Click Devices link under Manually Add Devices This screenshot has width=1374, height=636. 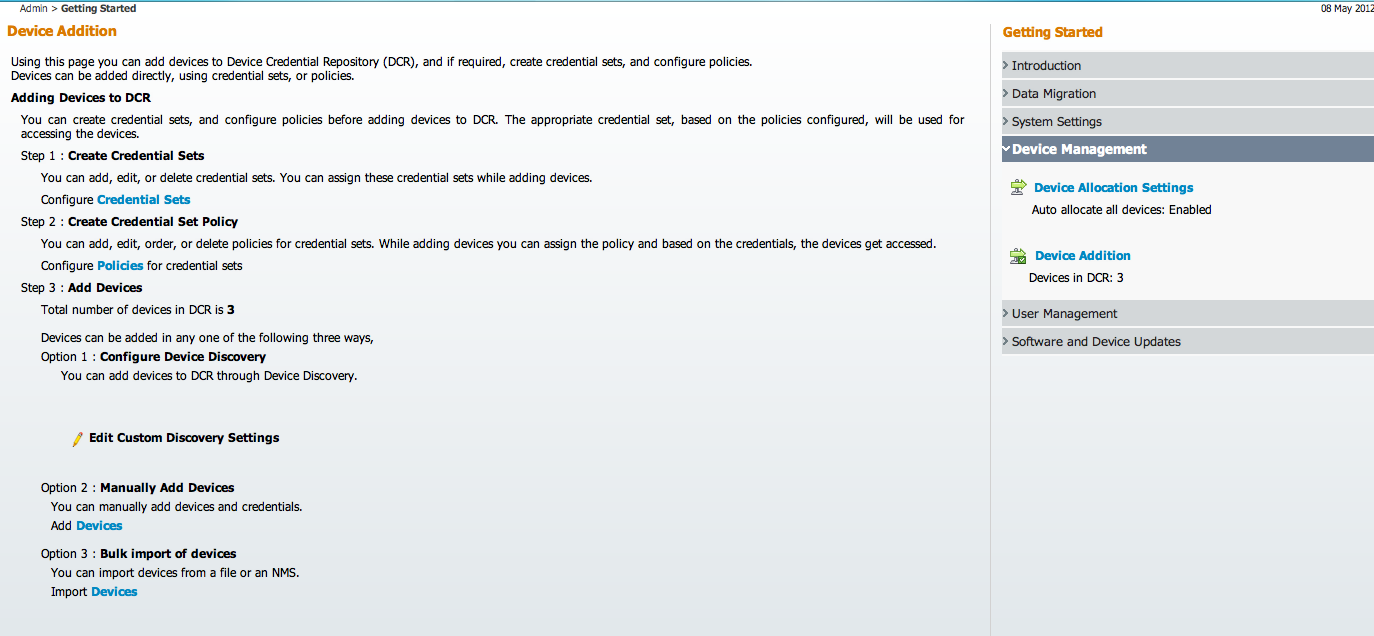[99, 526]
